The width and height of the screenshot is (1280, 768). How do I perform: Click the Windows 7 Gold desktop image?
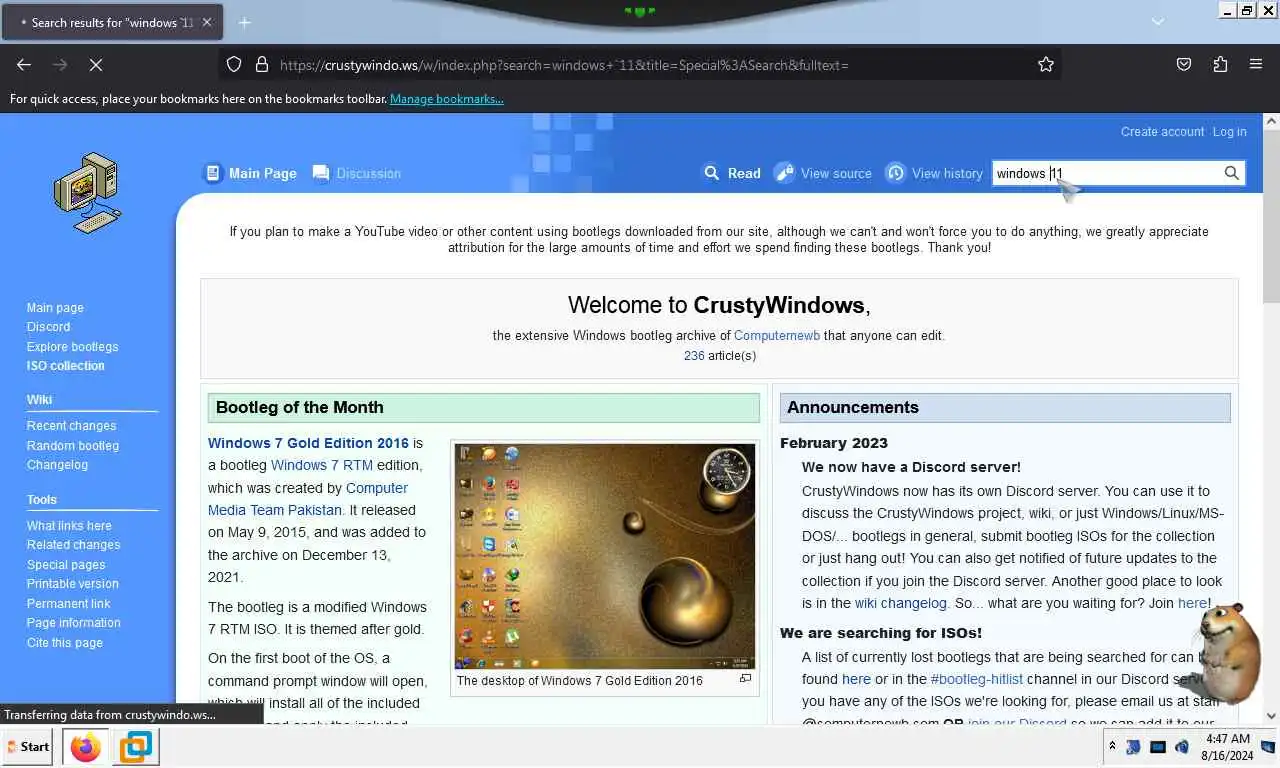pyautogui.click(x=605, y=556)
